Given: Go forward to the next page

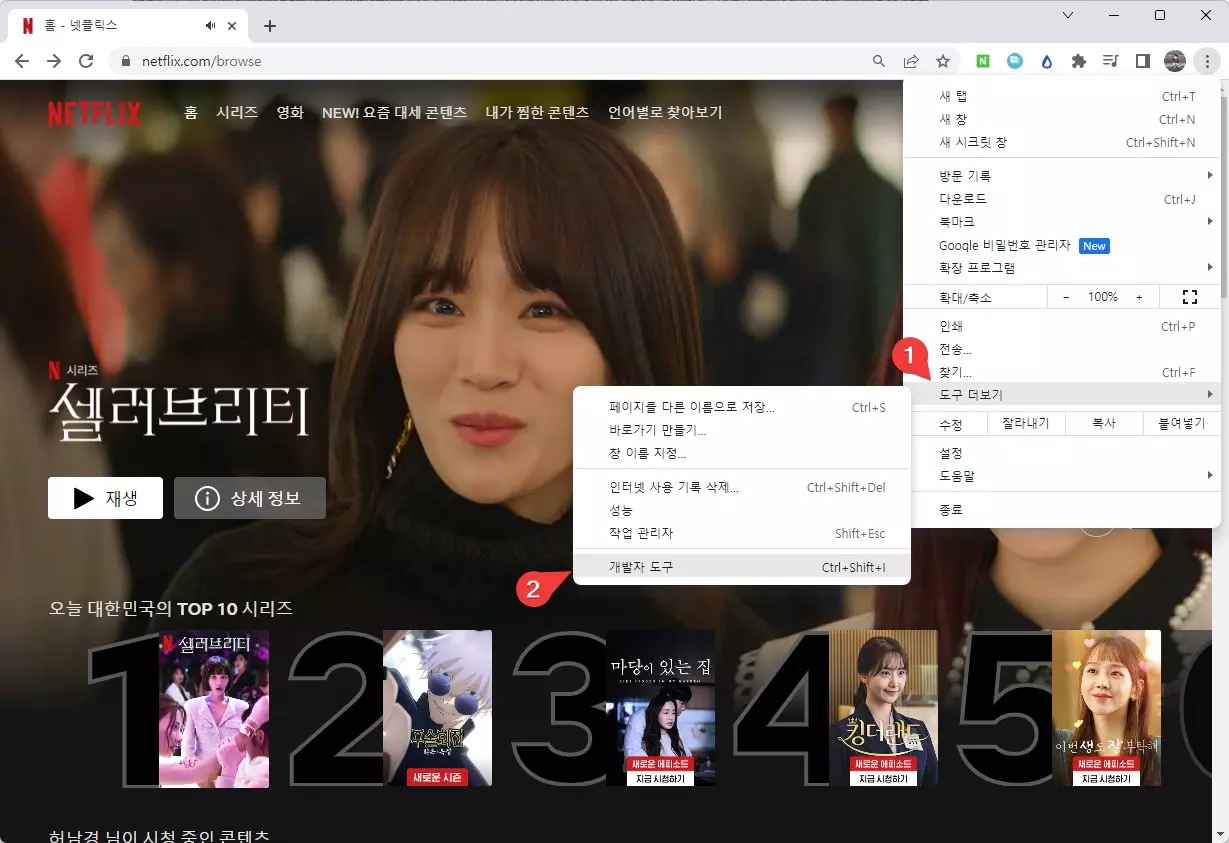Looking at the screenshot, I should [x=54, y=61].
